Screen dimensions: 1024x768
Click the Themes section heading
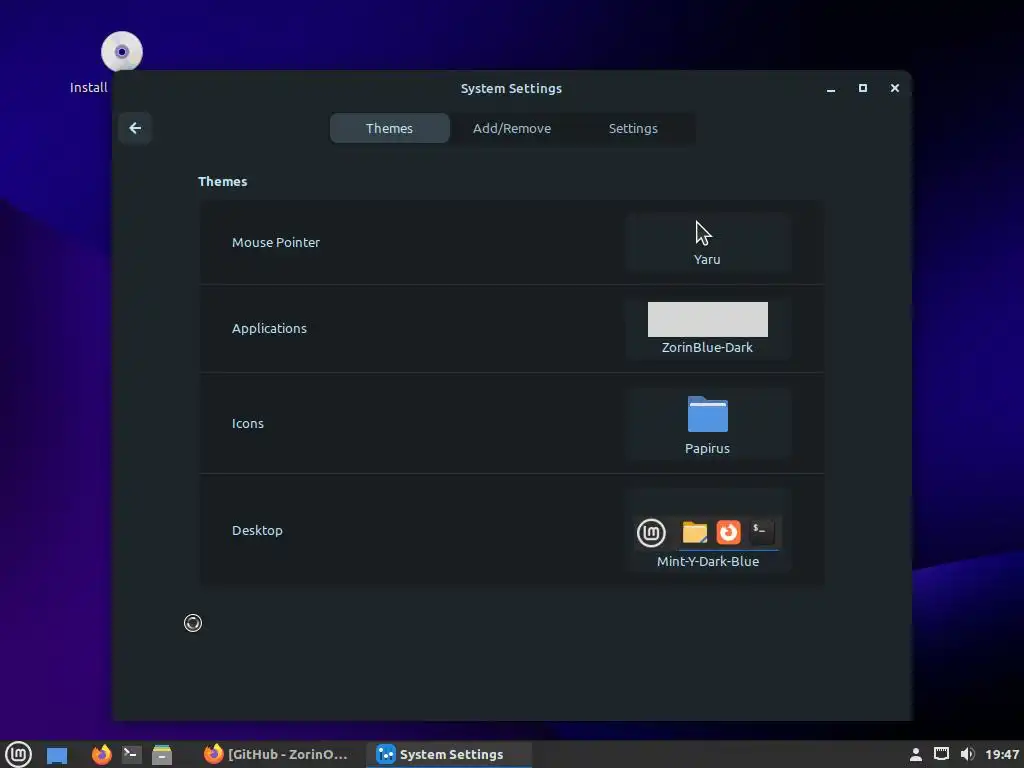pyautogui.click(x=223, y=182)
